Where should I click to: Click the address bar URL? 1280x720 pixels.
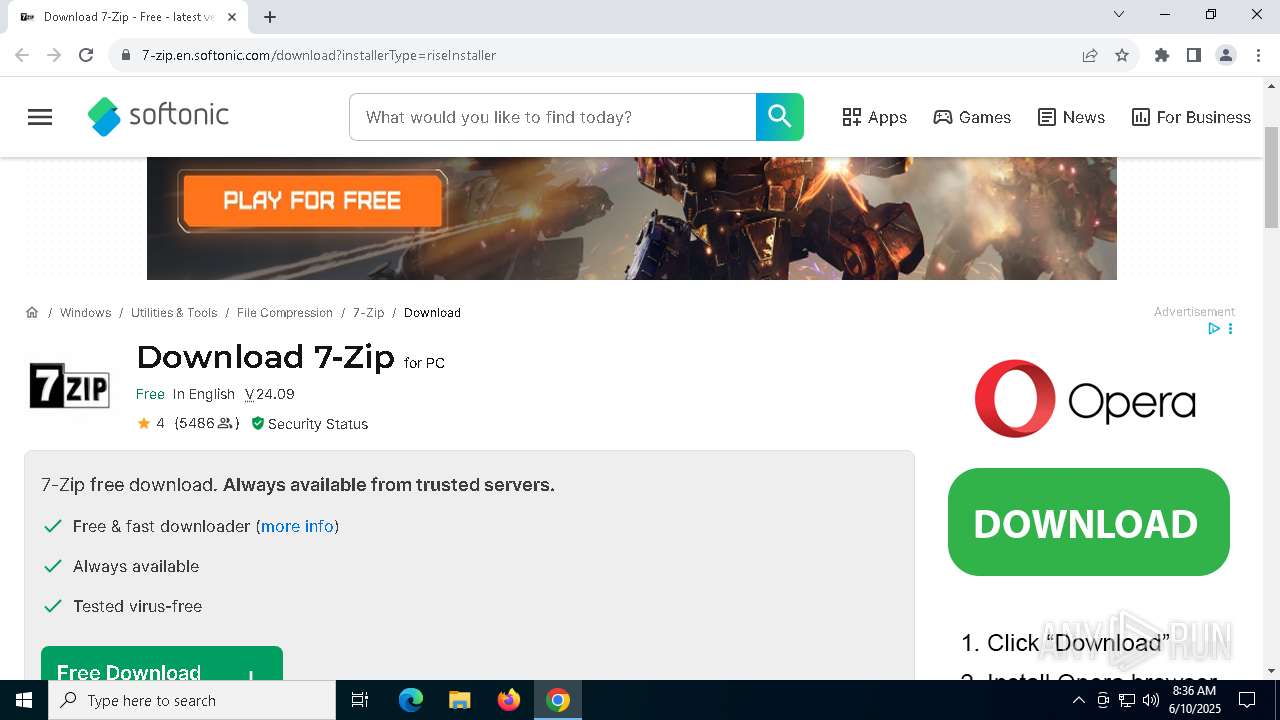point(319,55)
